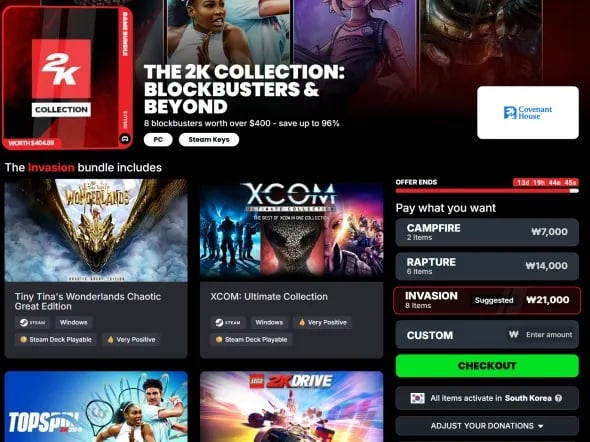Click the Steam Keys tag
This screenshot has height=442, width=590.
point(209,140)
